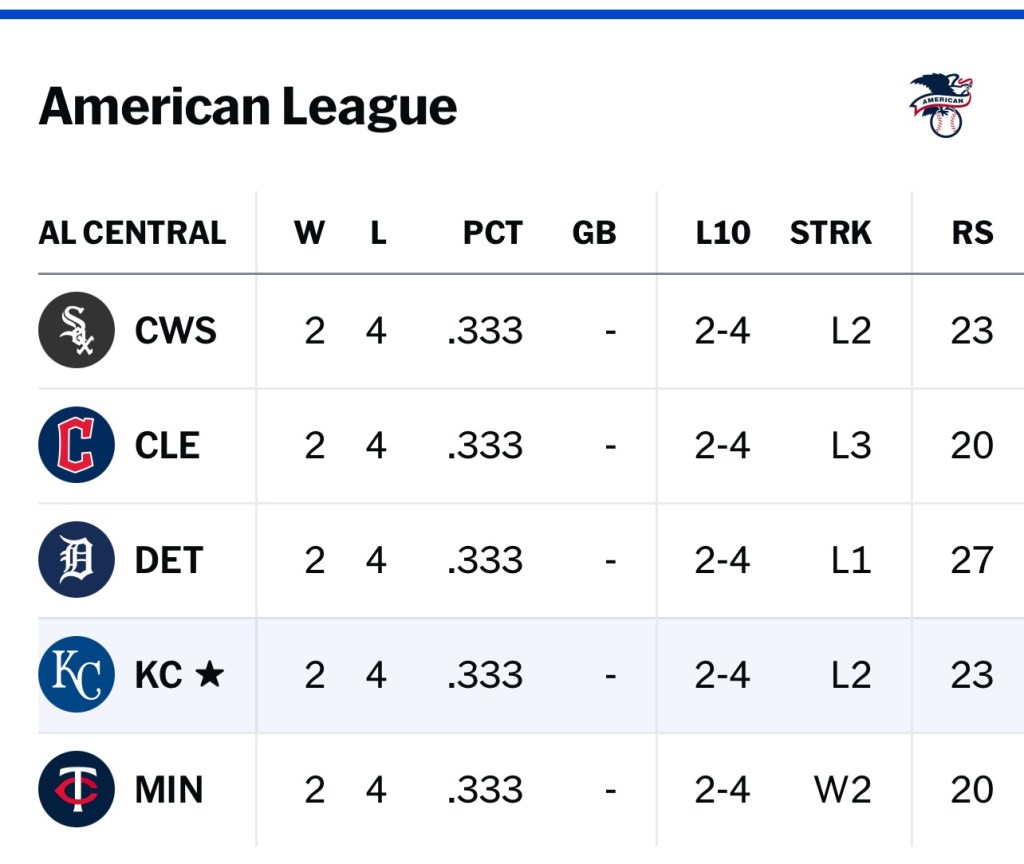Click the favorite star beside KC
Screen dimensions: 1024x864
click(x=209, y=675)
